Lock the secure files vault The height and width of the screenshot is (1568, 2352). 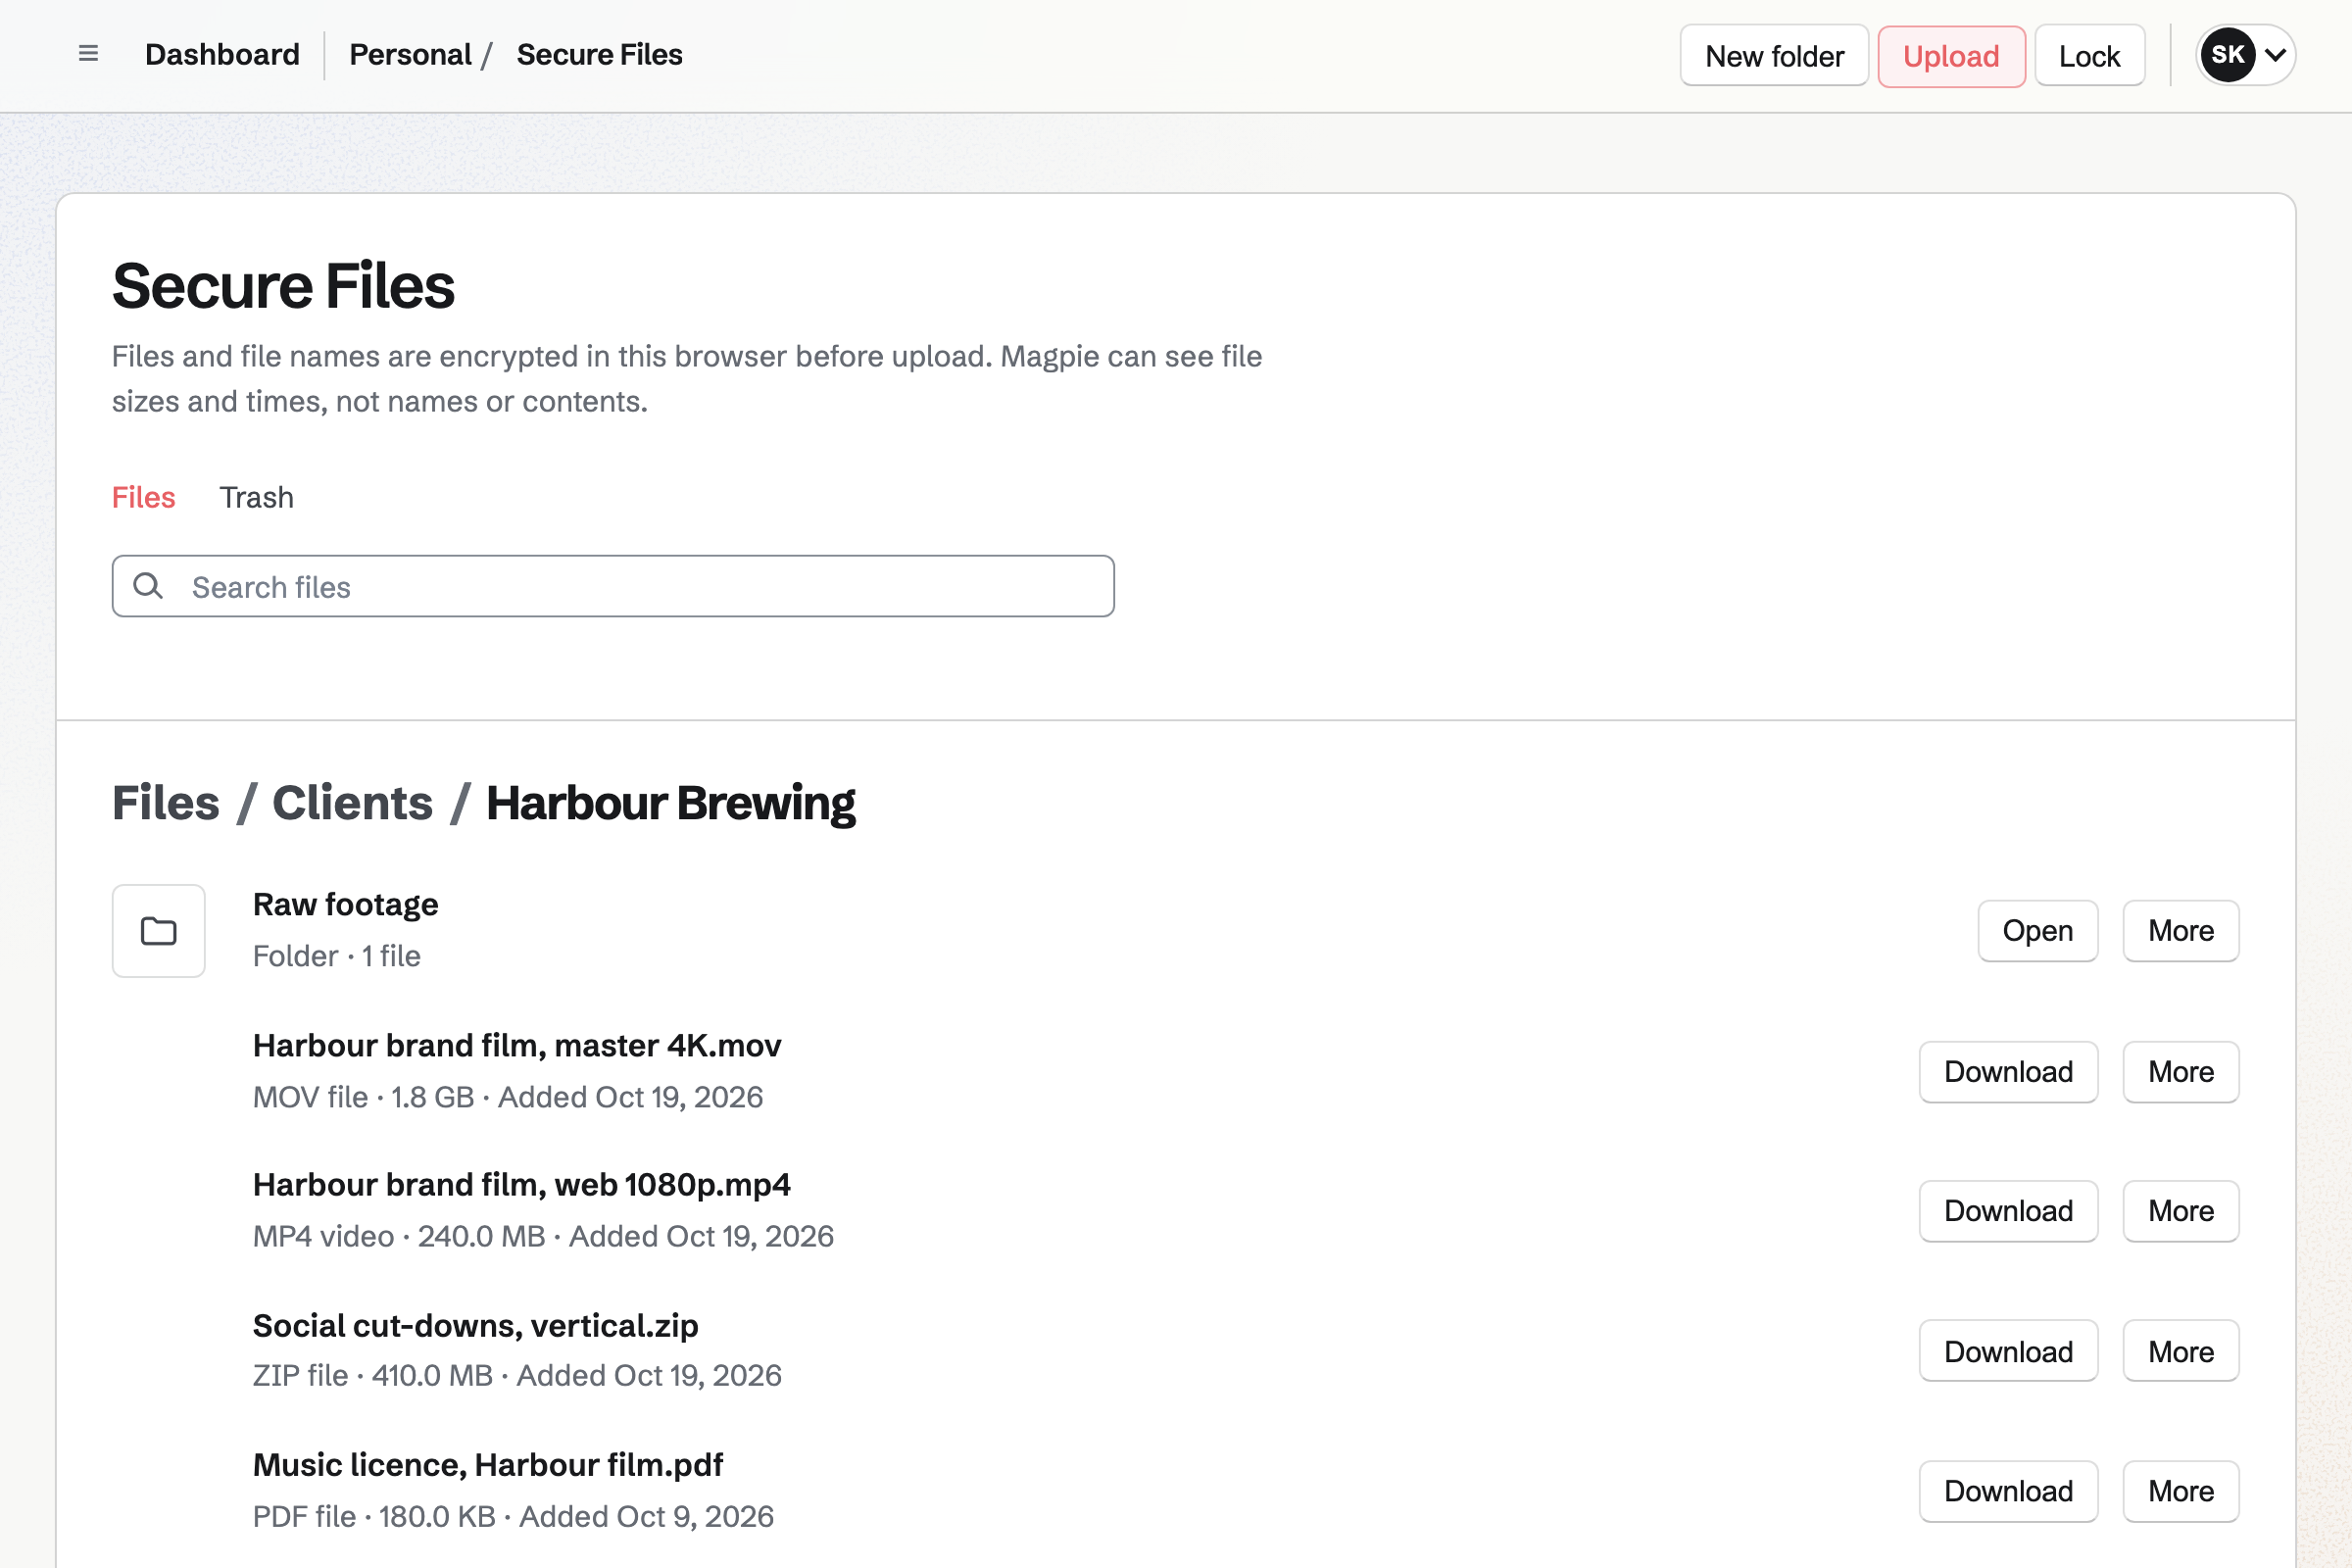(2089, 56)
